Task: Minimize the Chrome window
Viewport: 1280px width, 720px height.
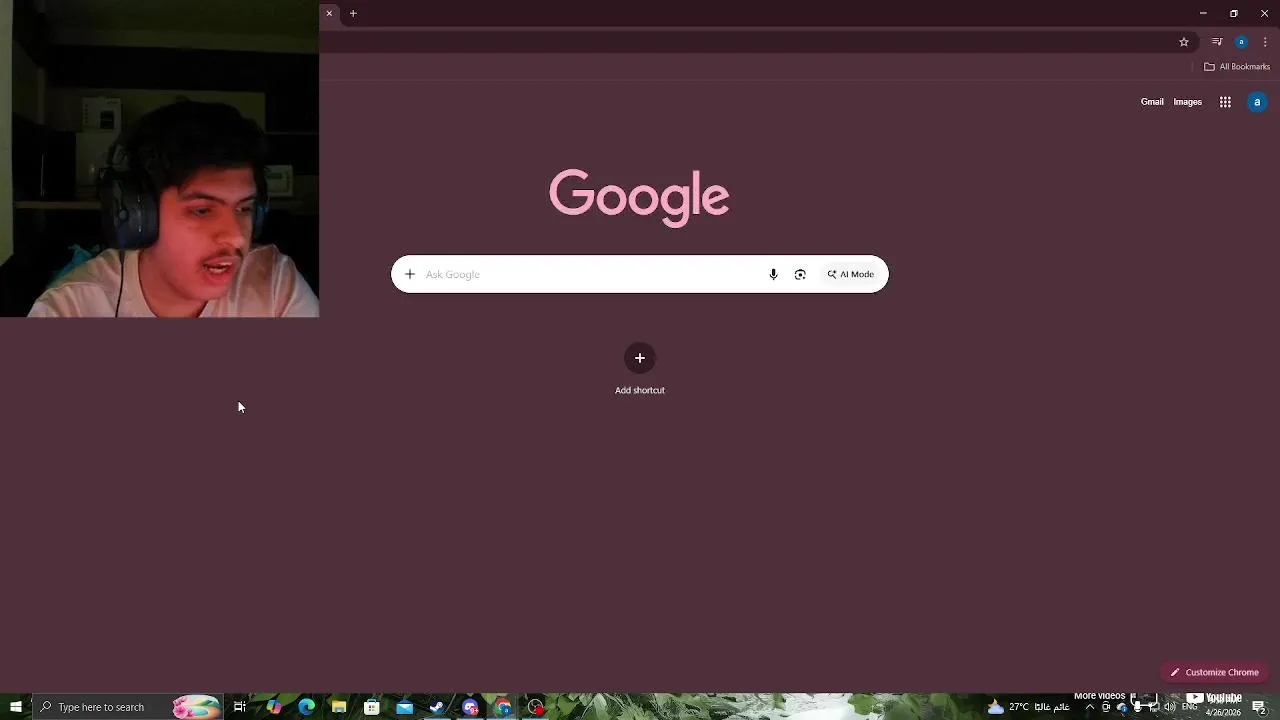Action: (1203, 13)
